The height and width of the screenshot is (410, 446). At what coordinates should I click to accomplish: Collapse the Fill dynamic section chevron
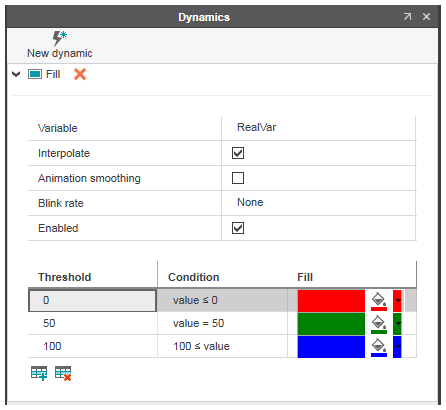[16, 74]
